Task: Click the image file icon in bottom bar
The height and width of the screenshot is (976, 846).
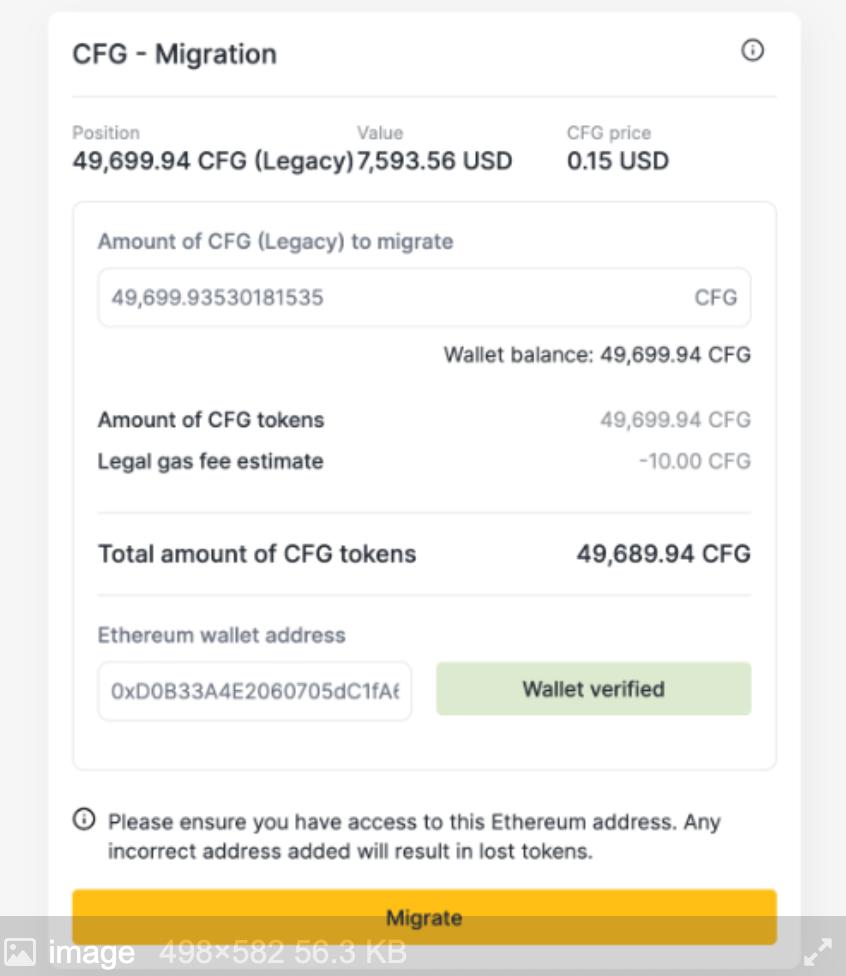Action: click(20, 952)
